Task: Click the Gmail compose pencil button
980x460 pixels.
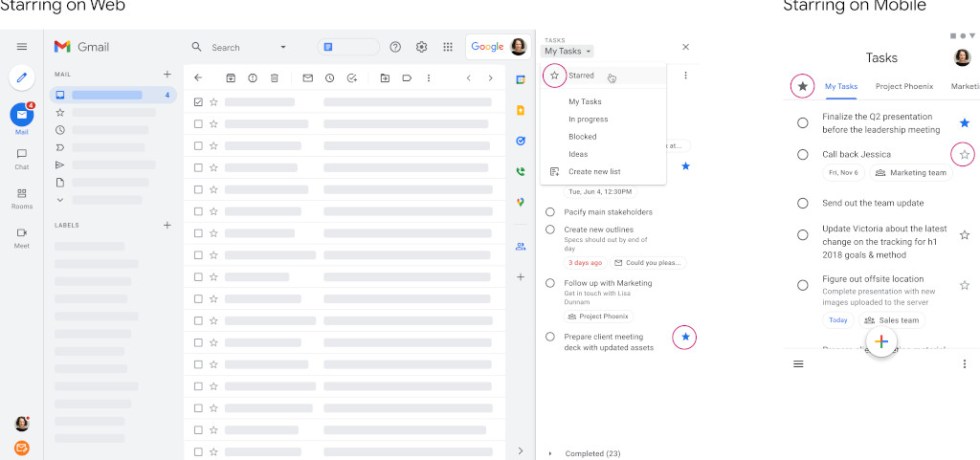Action: click(x=21, y=77)
